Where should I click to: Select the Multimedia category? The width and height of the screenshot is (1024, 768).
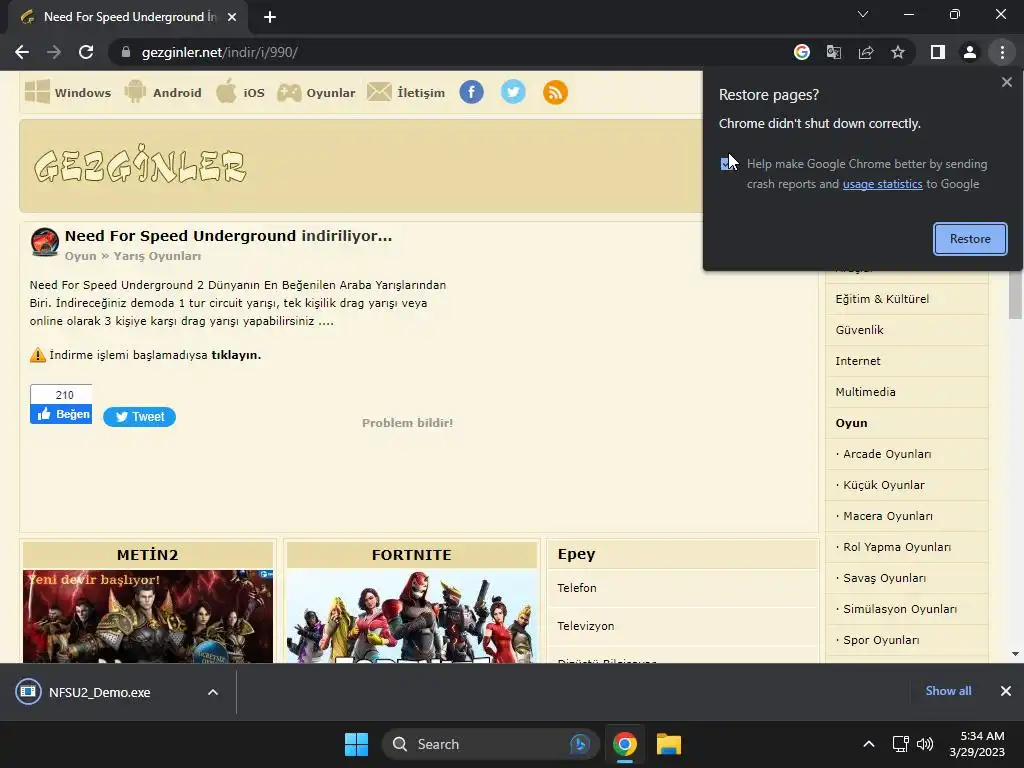(x=906, y=392)
